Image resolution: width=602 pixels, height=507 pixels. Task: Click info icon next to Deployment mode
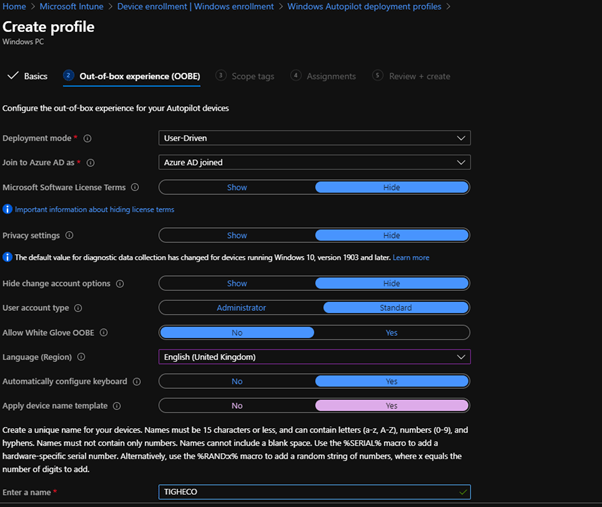(x=88, y=138)
